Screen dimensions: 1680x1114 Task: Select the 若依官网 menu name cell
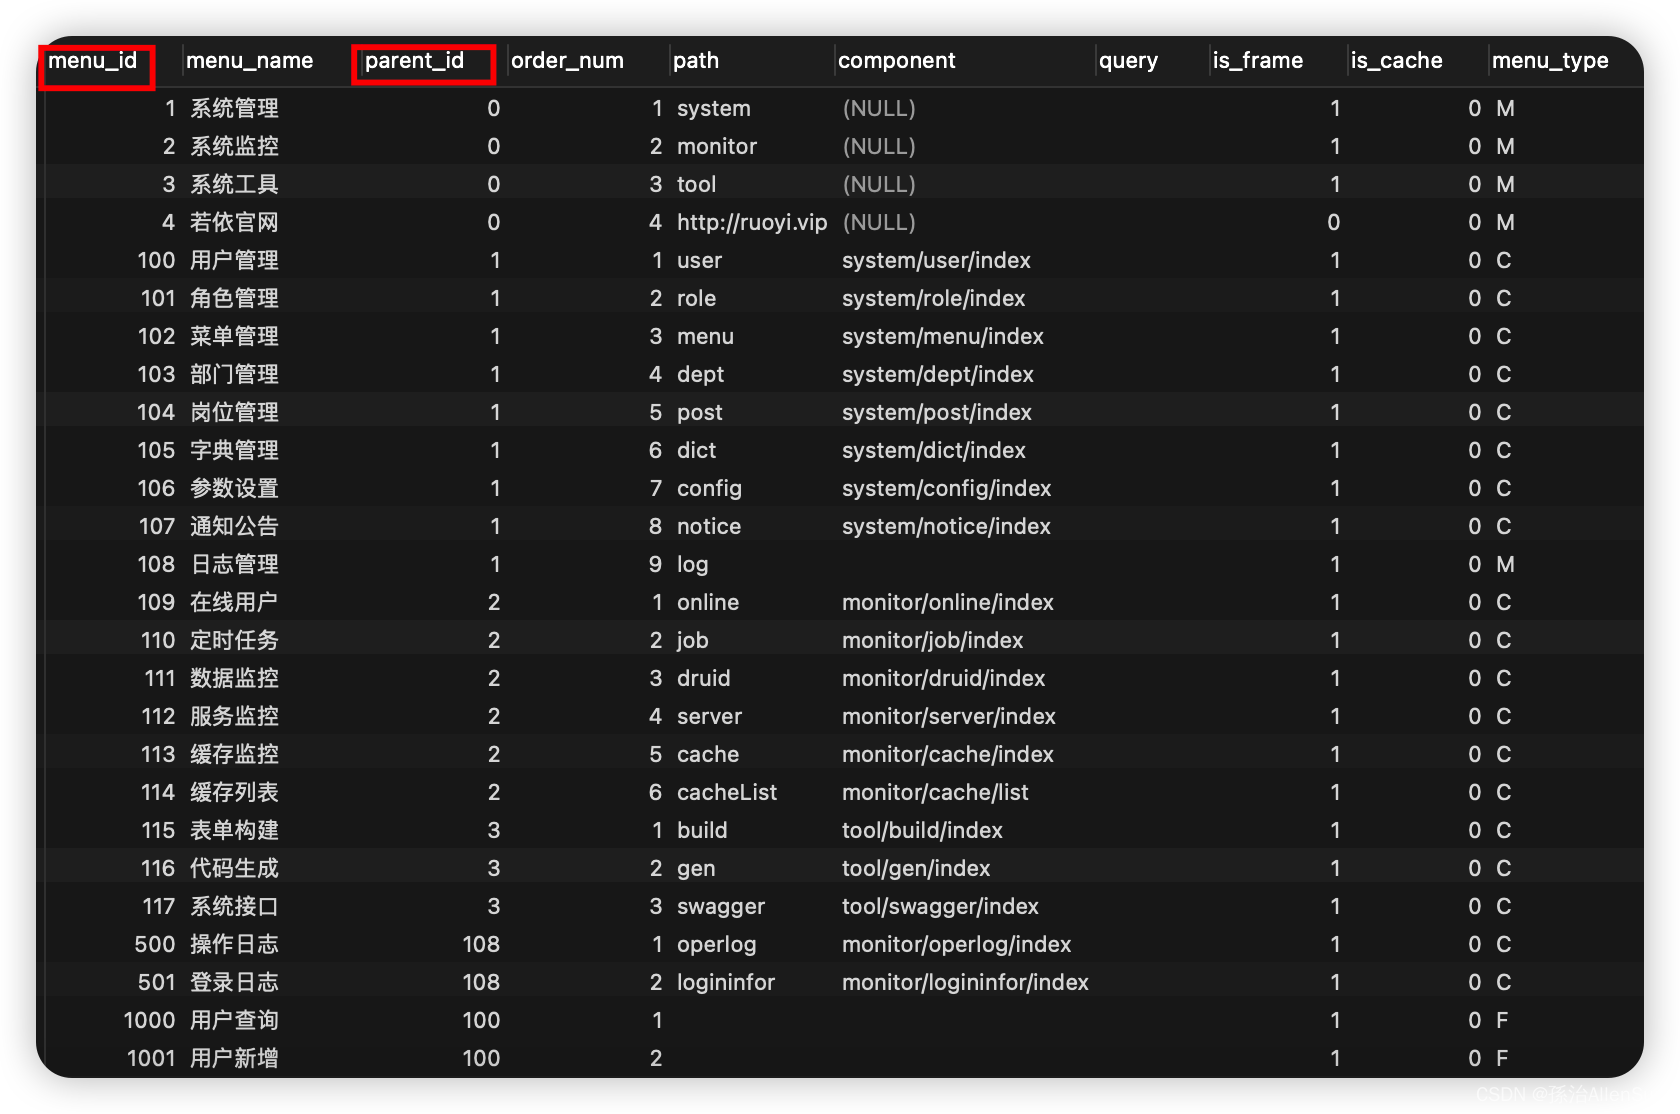234,222
